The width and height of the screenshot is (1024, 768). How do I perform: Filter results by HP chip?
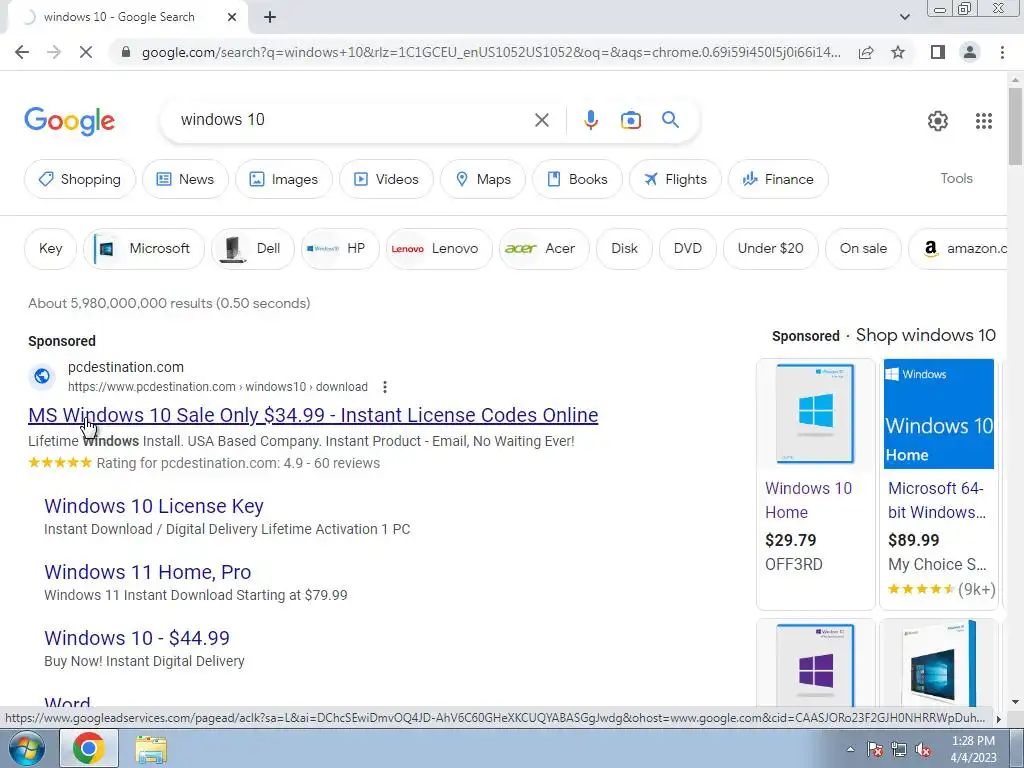tap(340, 249)
